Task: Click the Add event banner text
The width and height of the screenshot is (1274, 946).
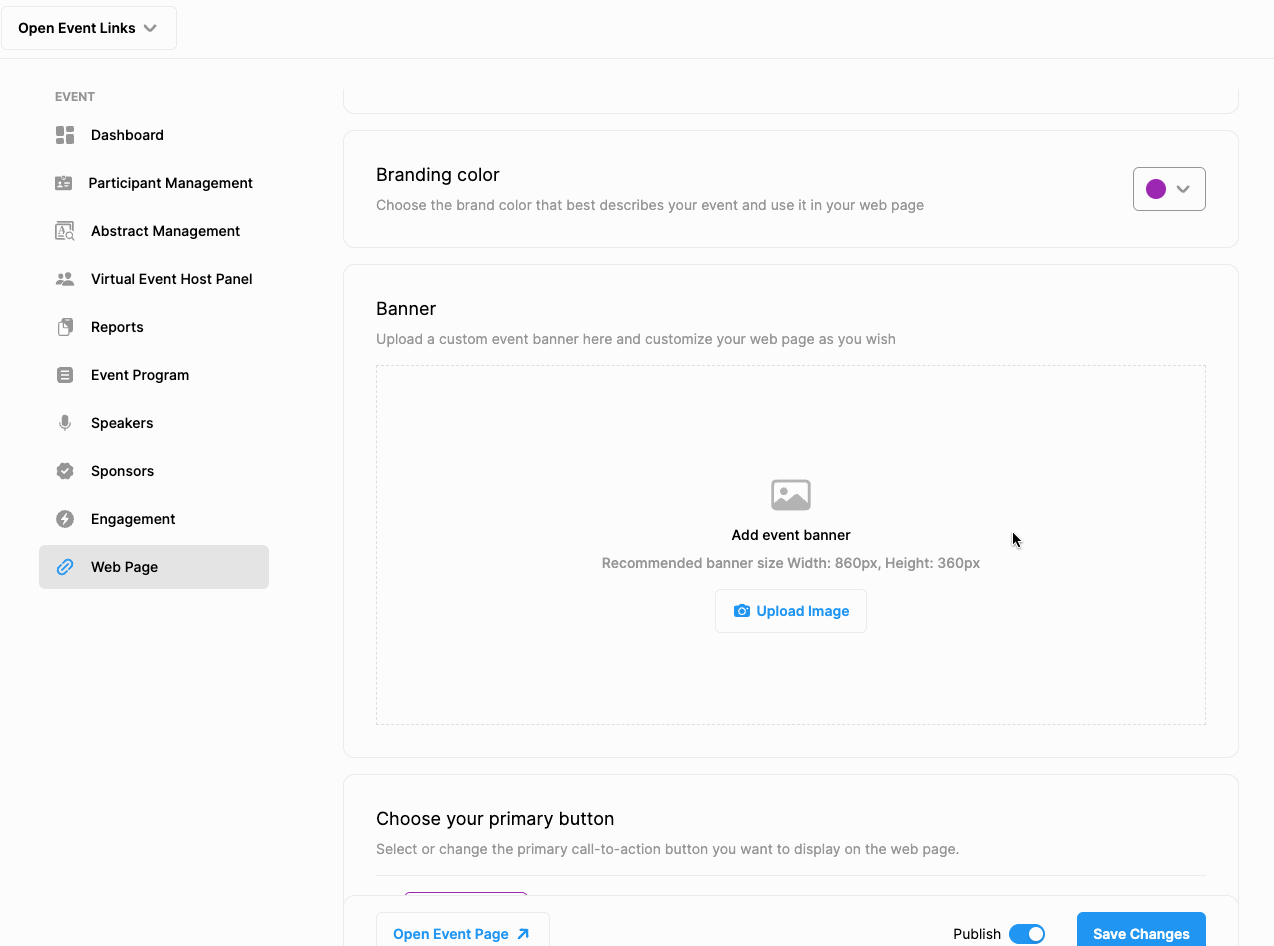Action: click(x=790, y=535)
